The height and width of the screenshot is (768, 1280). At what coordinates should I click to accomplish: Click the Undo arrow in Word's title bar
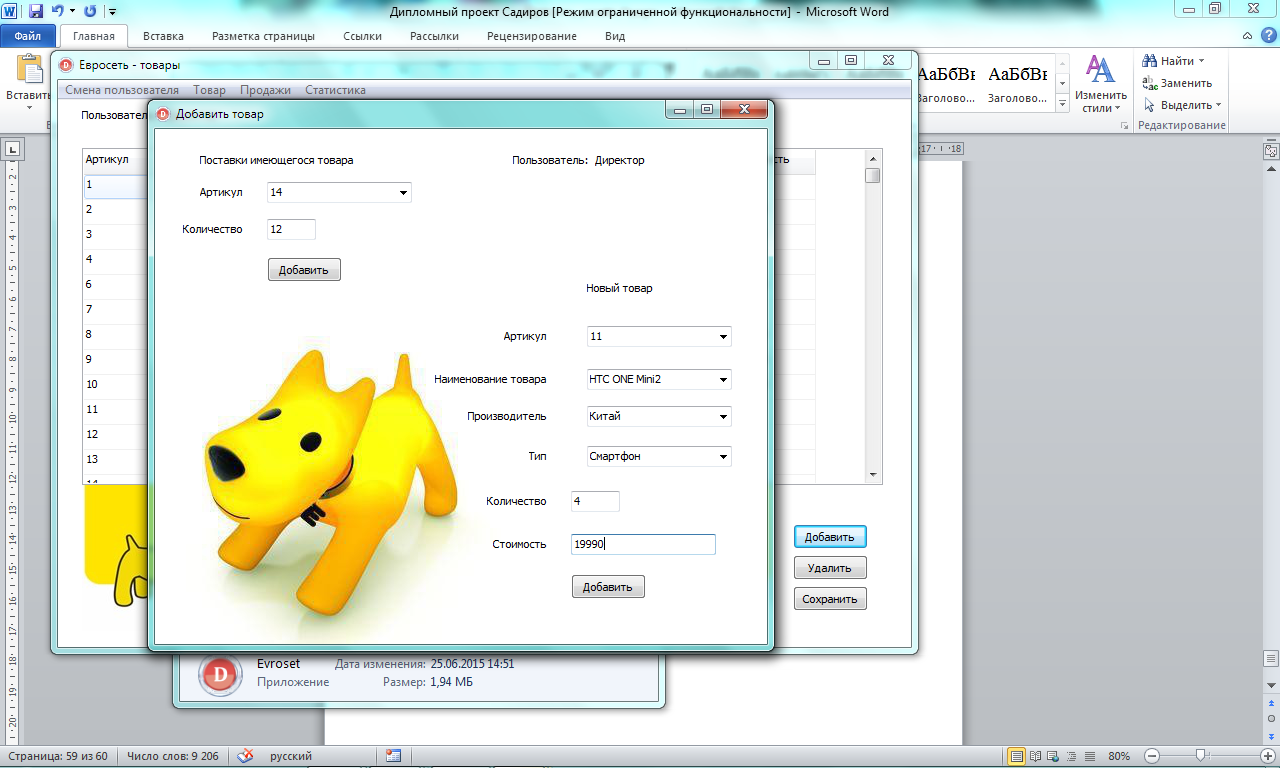tap(57, 12)
